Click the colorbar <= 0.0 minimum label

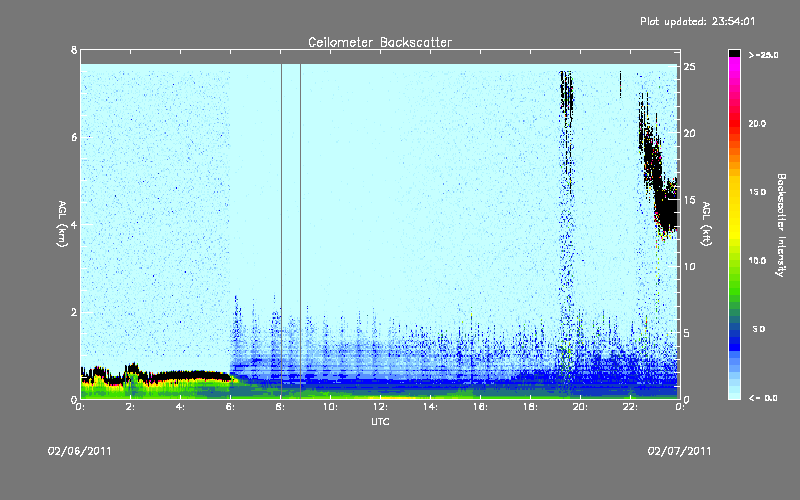coord(763,397)
